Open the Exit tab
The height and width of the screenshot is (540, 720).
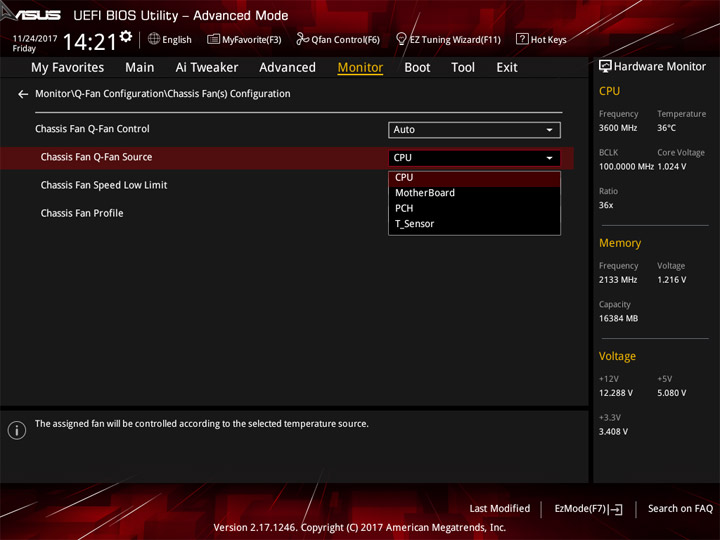coord(507,68)
